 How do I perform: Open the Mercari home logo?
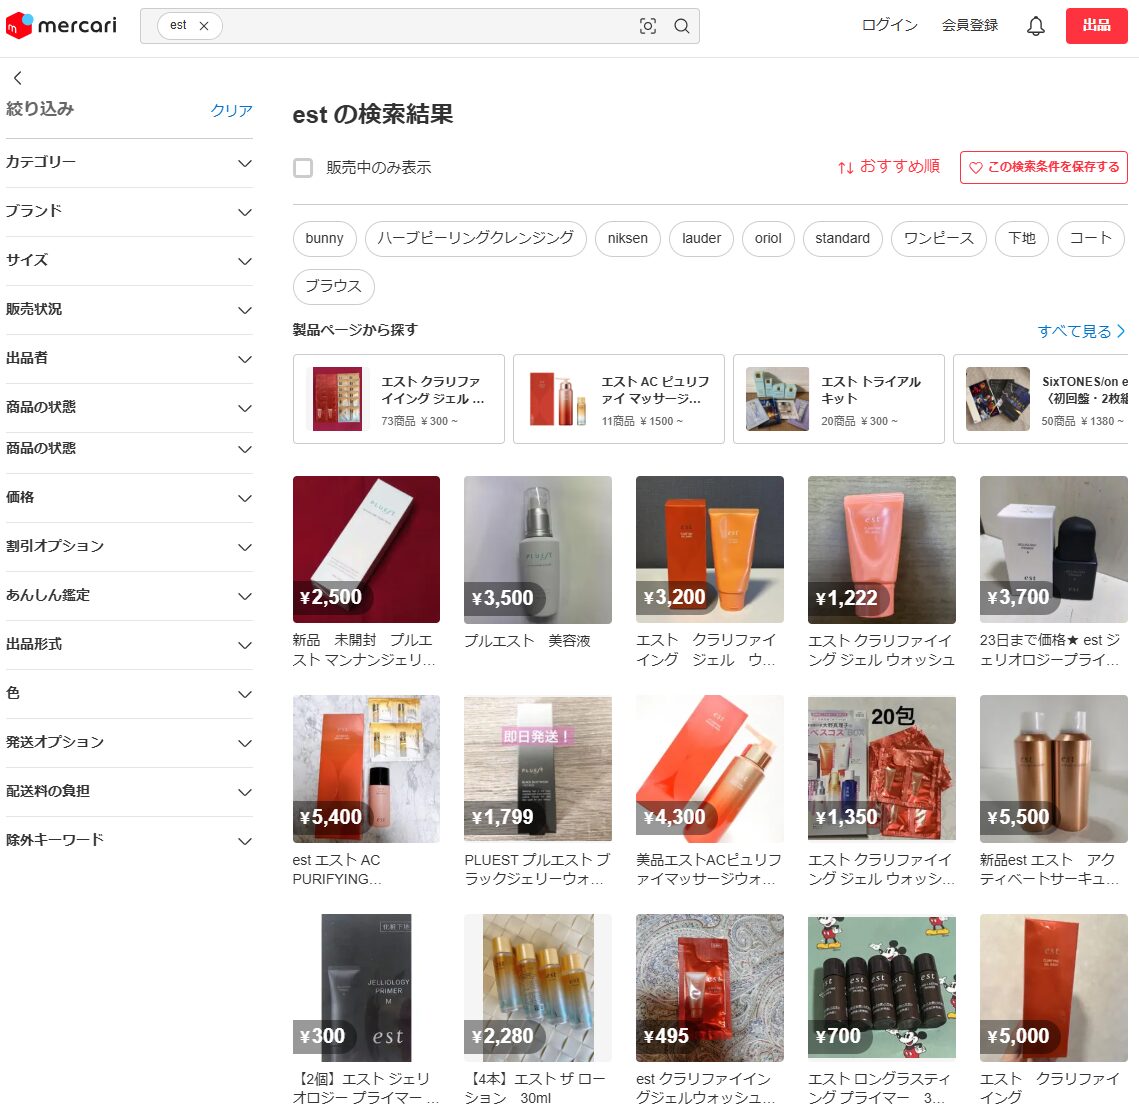coord(61,25)
